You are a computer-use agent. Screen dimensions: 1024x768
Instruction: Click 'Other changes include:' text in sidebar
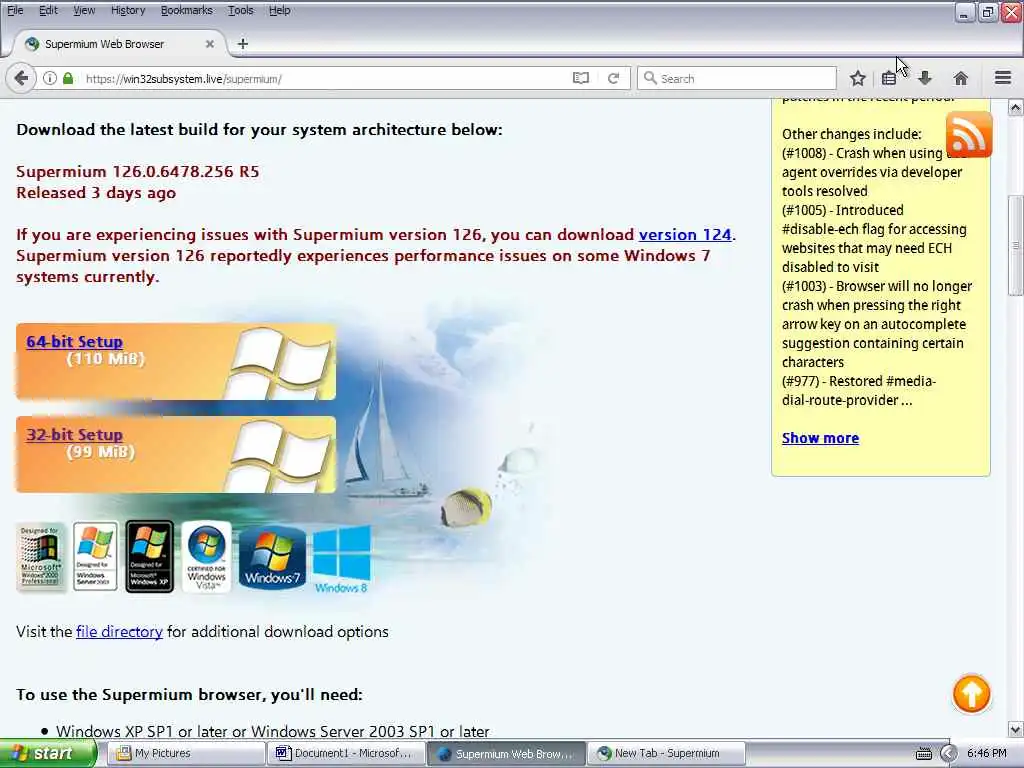(x=852, y=135)
